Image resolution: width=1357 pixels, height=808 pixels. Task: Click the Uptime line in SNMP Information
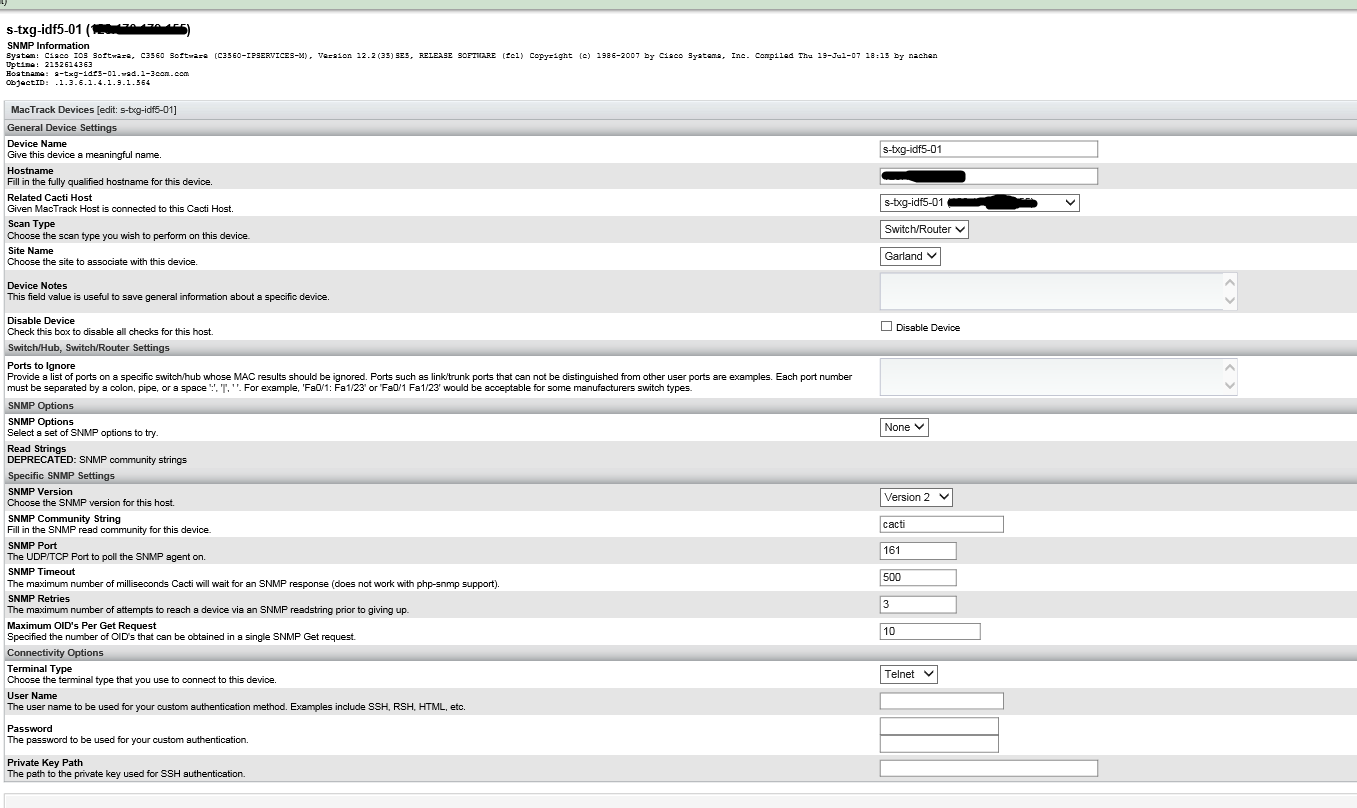pos(48,65)
